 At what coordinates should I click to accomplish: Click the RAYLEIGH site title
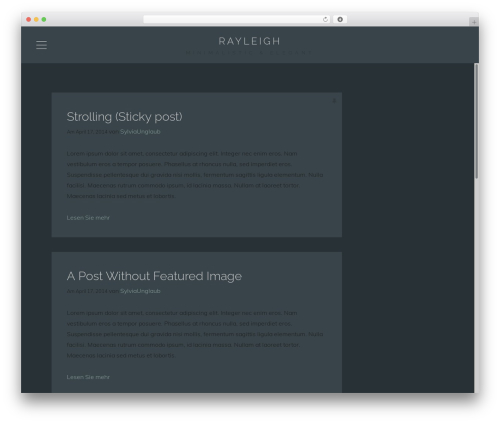[249, 41]
